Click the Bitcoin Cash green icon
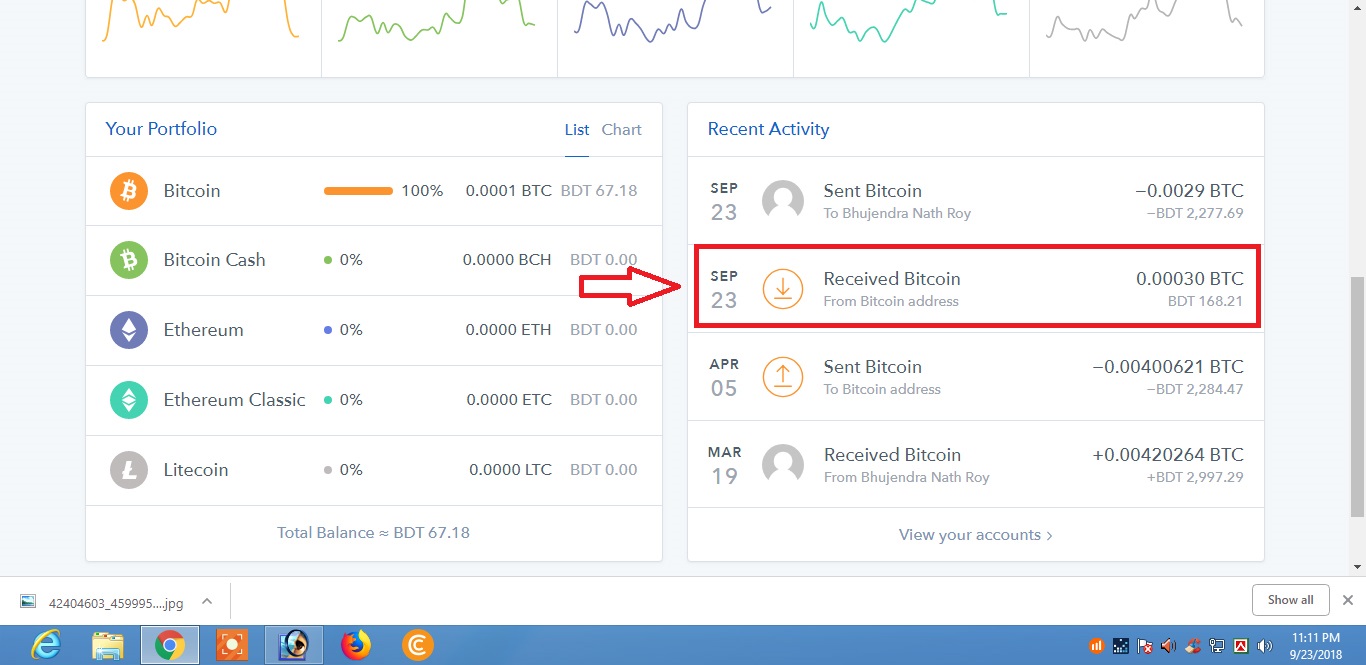The image size is (1366, 665). [x=129, y=260]
